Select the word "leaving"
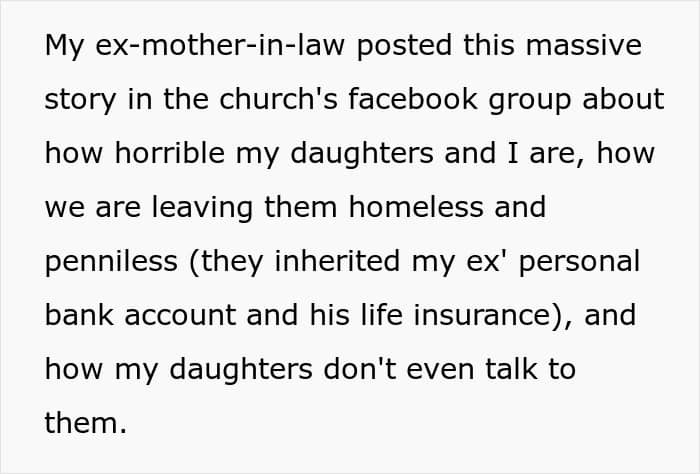 202,208
